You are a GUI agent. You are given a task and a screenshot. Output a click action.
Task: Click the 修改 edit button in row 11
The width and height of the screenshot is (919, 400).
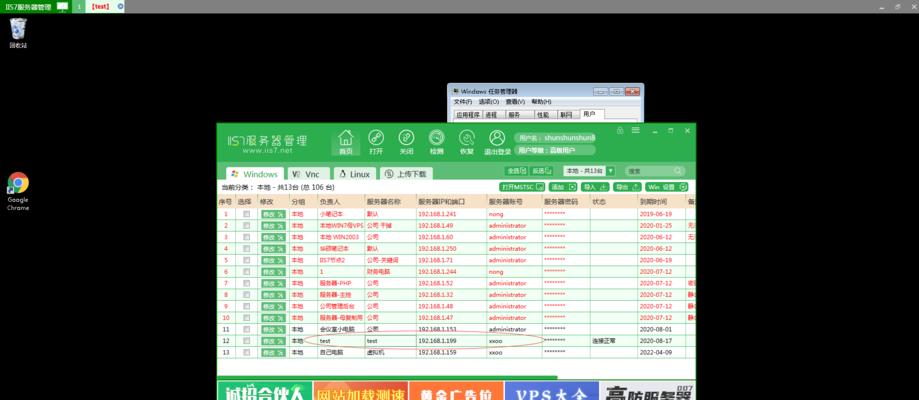pyautogui.click(x=273, y=329)
